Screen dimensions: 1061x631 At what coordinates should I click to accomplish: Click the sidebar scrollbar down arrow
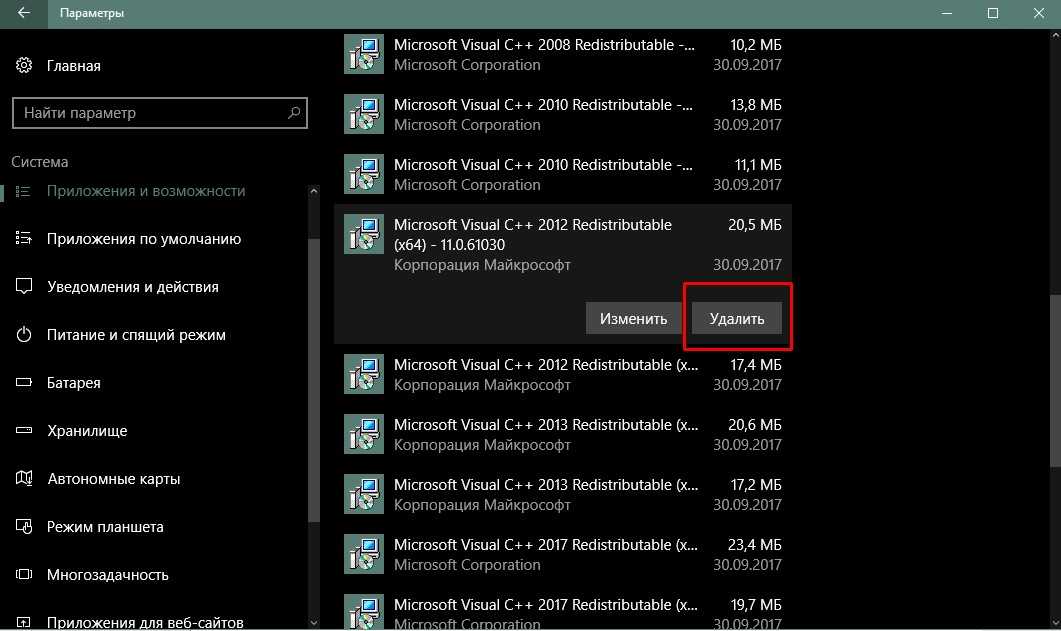[314, 622]
